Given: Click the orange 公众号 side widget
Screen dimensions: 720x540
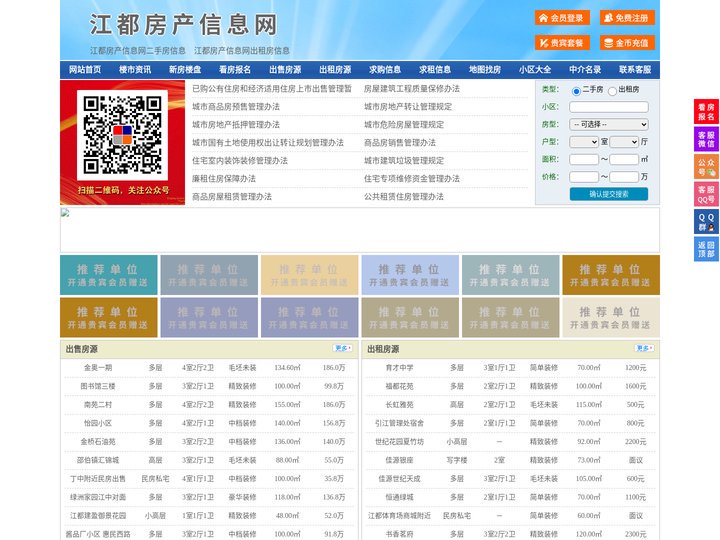Looking at the screenshot, I should click(x=706, y=167).
